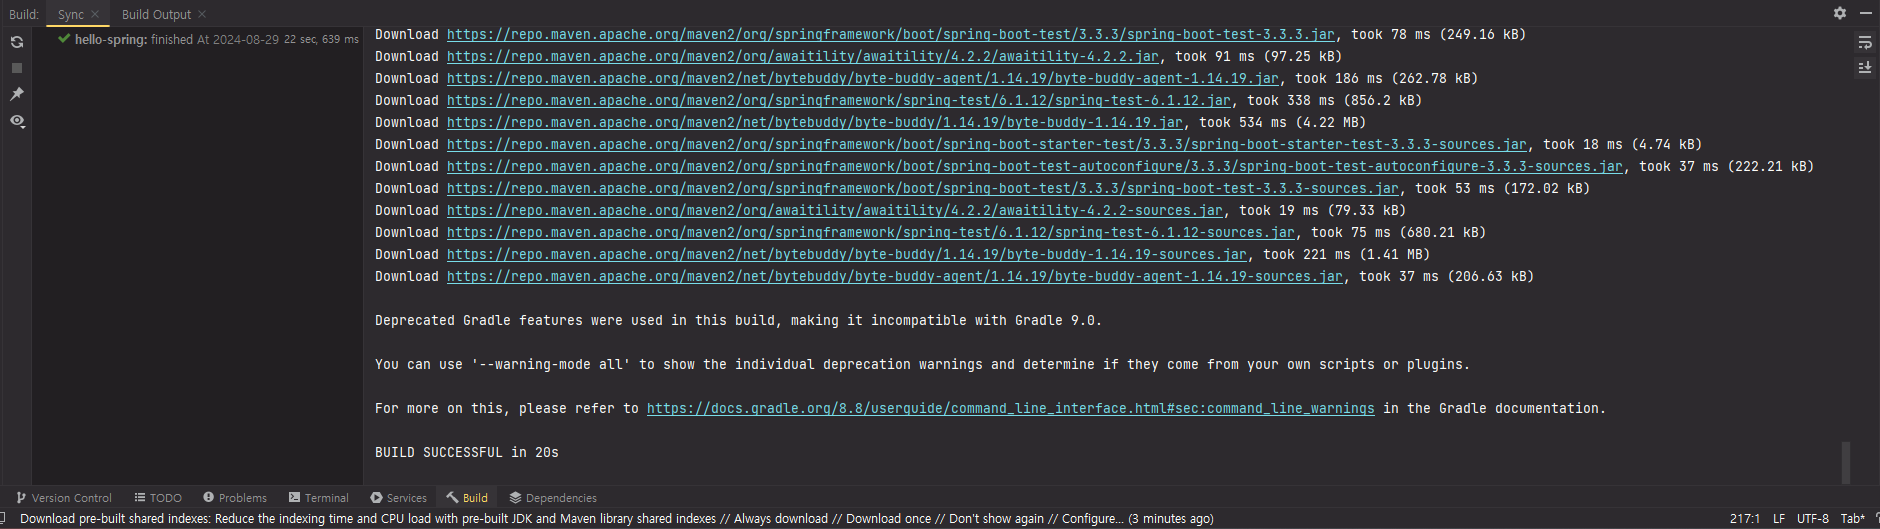Open the TODO tool window
The height and width of the screenshot is (529, 1880).
click(x=158, y=497)
